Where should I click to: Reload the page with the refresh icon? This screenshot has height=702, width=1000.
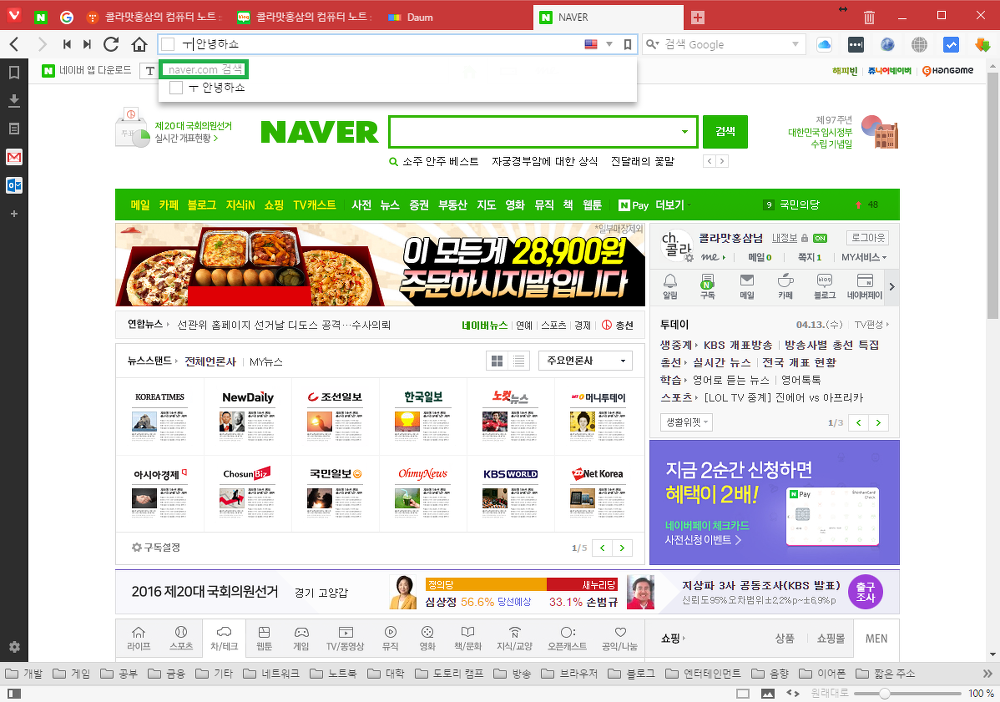point(112,44)
